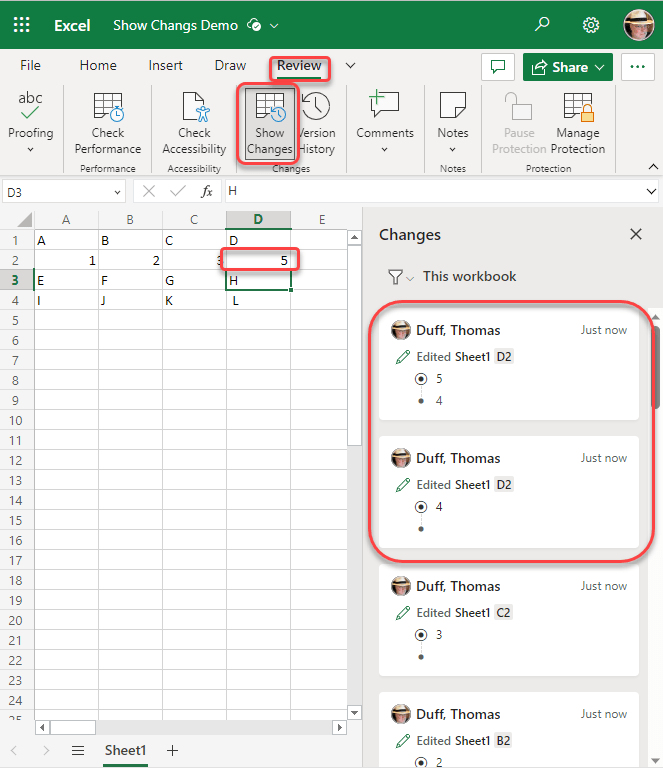Expand the Comments dropdown arrow
The image size is (663, 768).
[x=385, y=150]
